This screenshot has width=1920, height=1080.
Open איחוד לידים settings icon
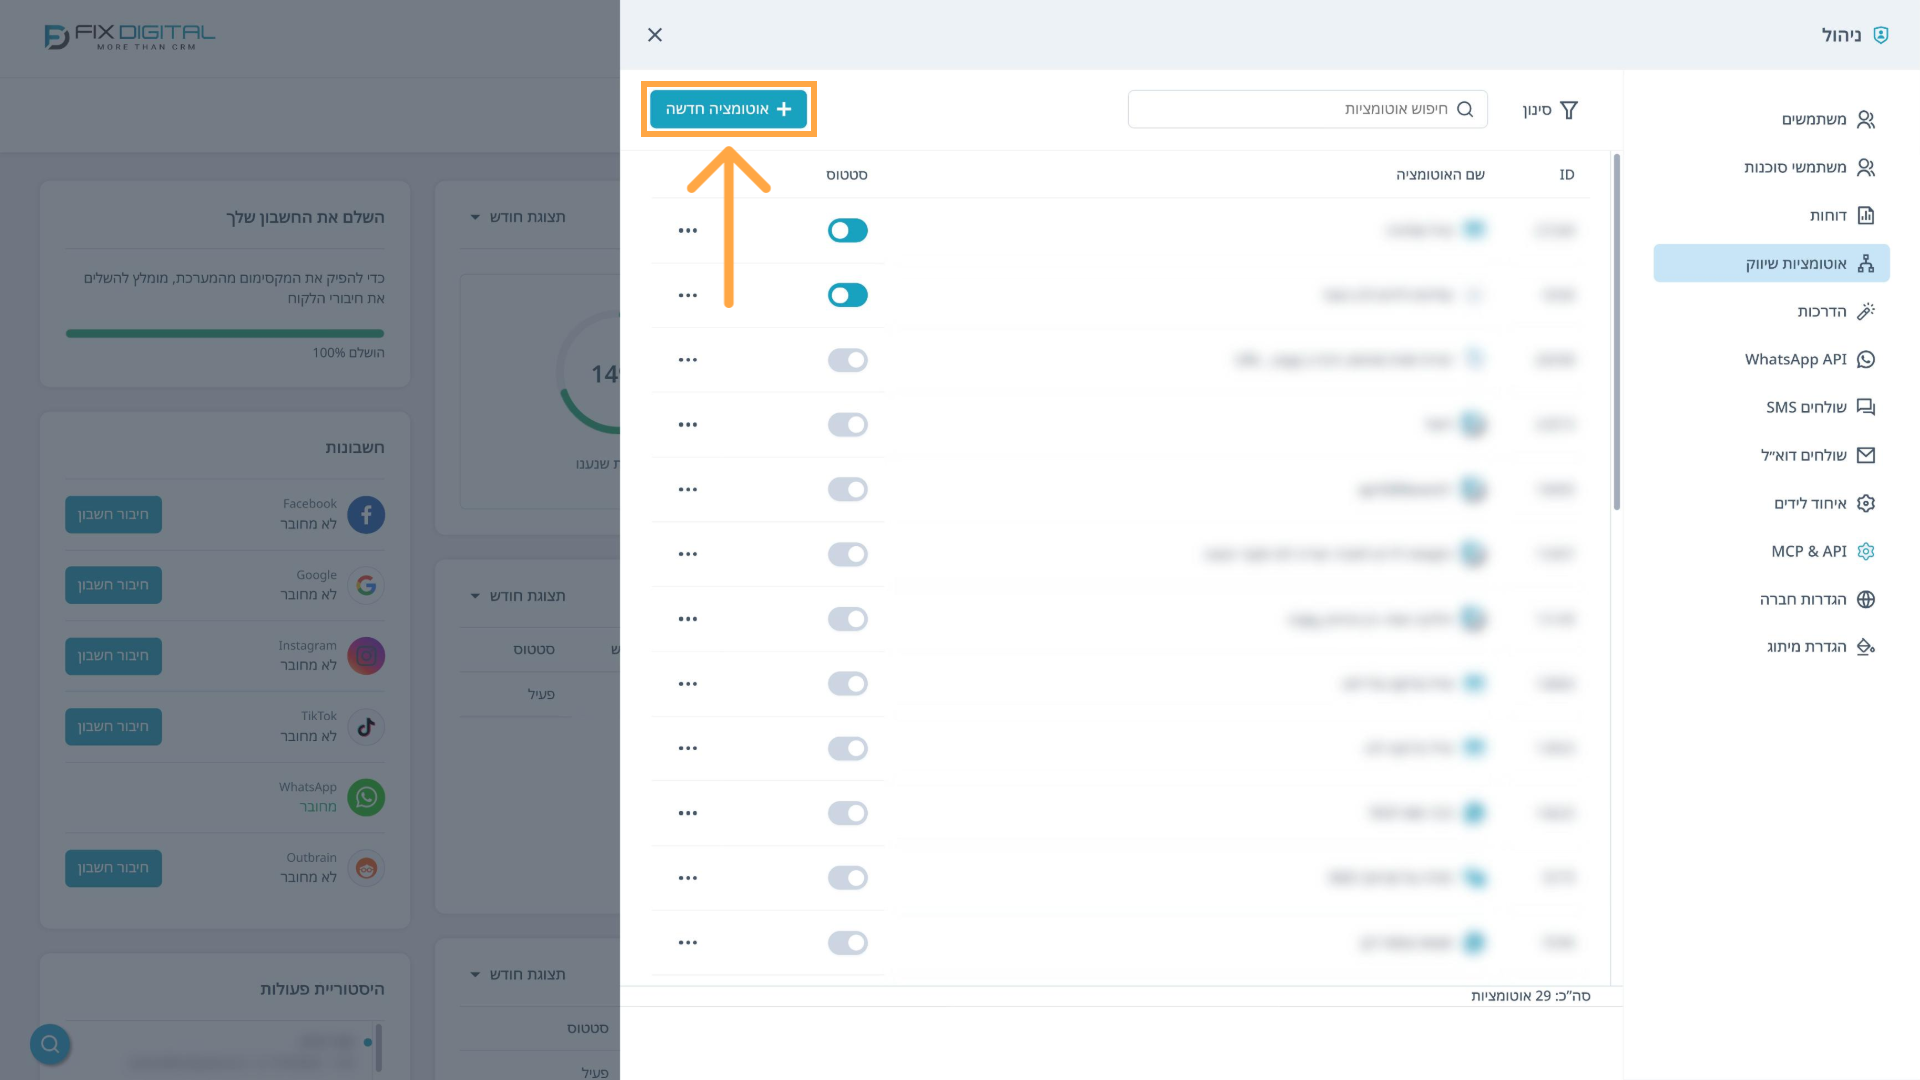coord(1865,503)
